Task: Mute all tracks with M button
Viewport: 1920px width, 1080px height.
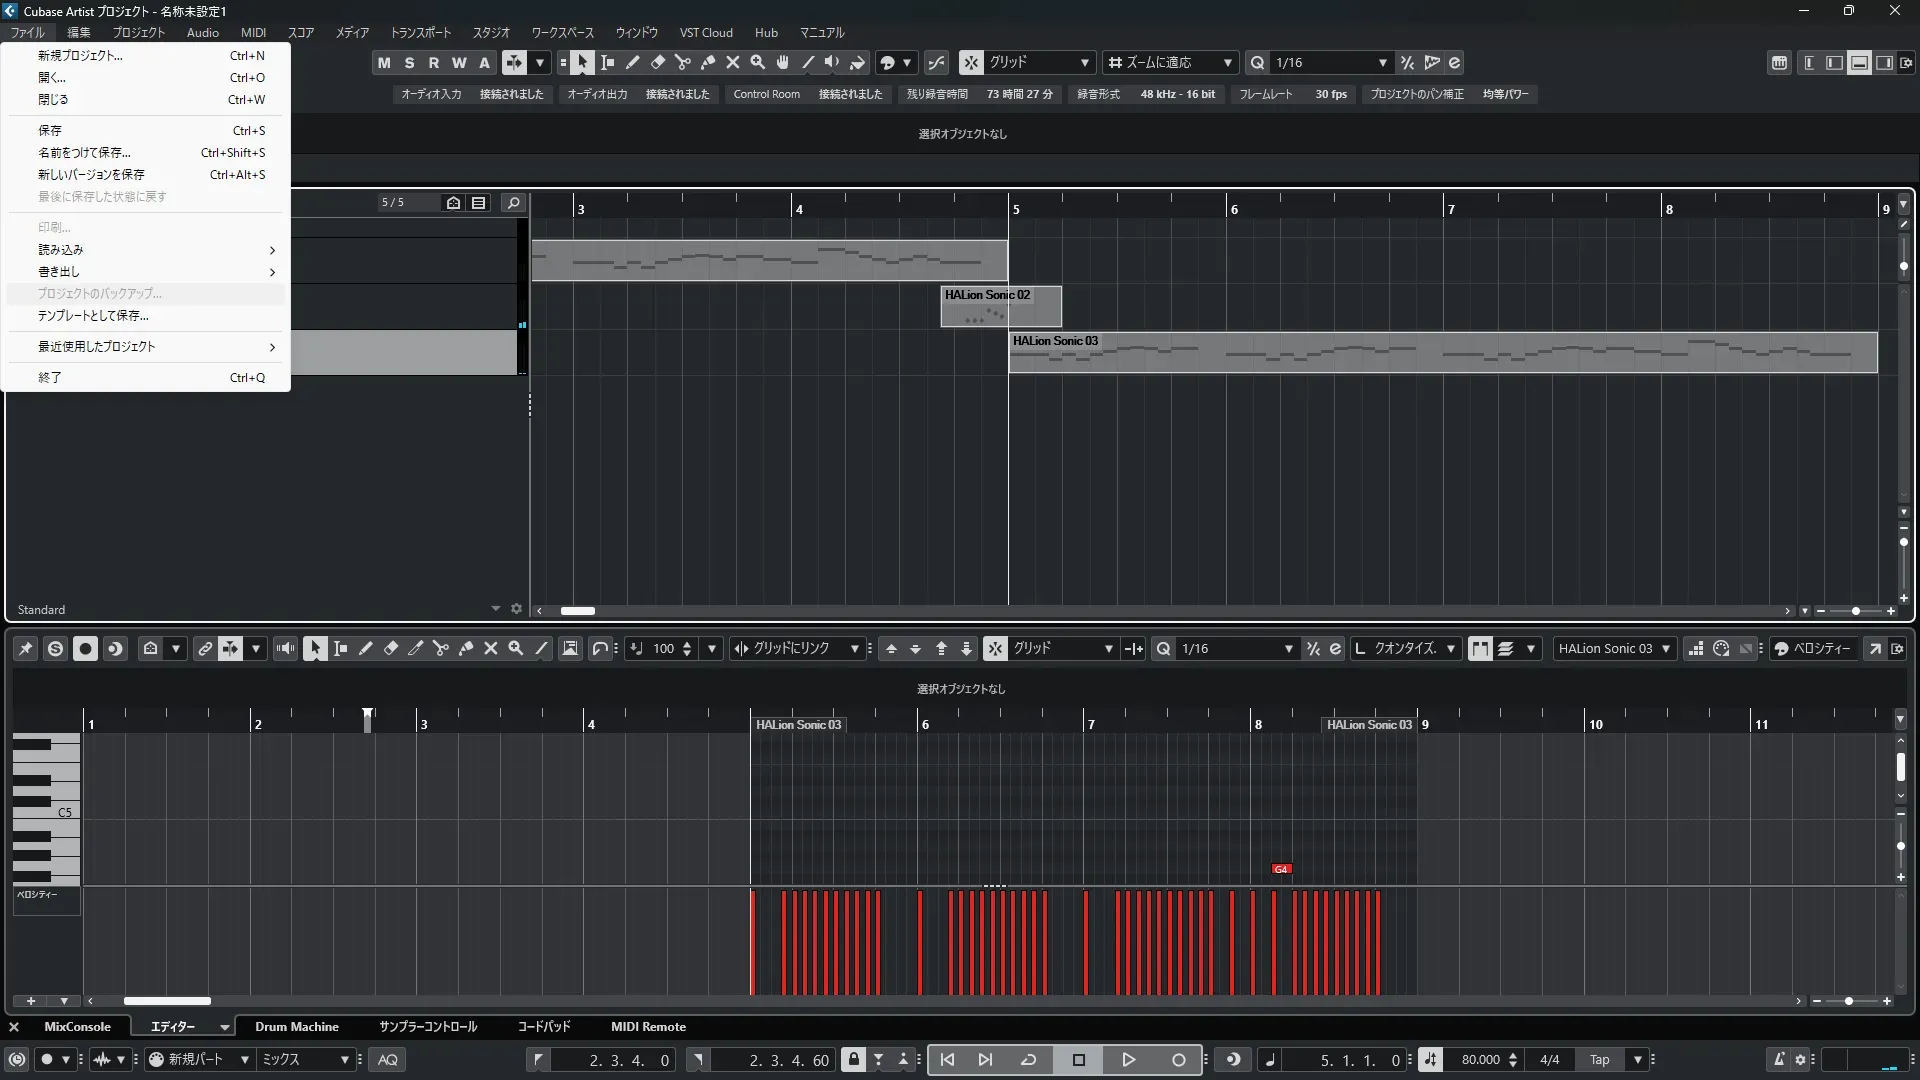Action: click(384, 63)
